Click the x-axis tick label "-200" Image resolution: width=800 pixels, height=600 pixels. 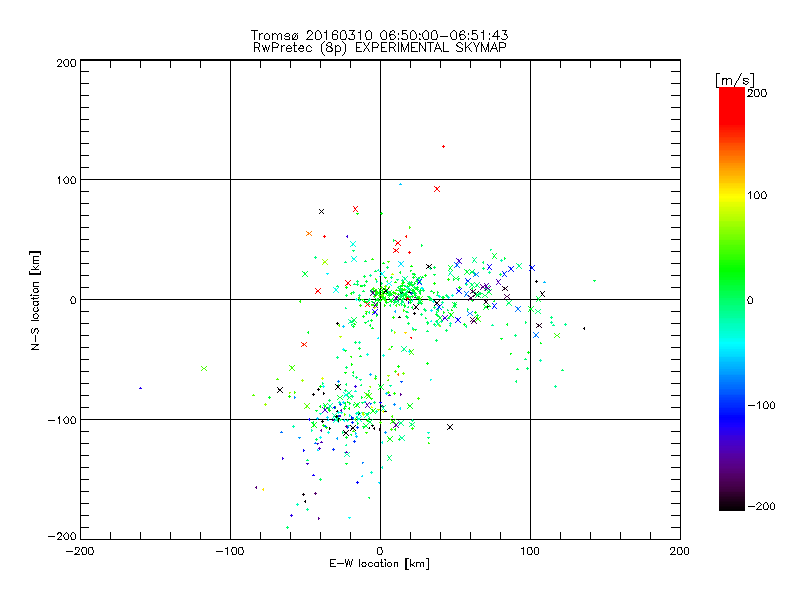(80, 551)
